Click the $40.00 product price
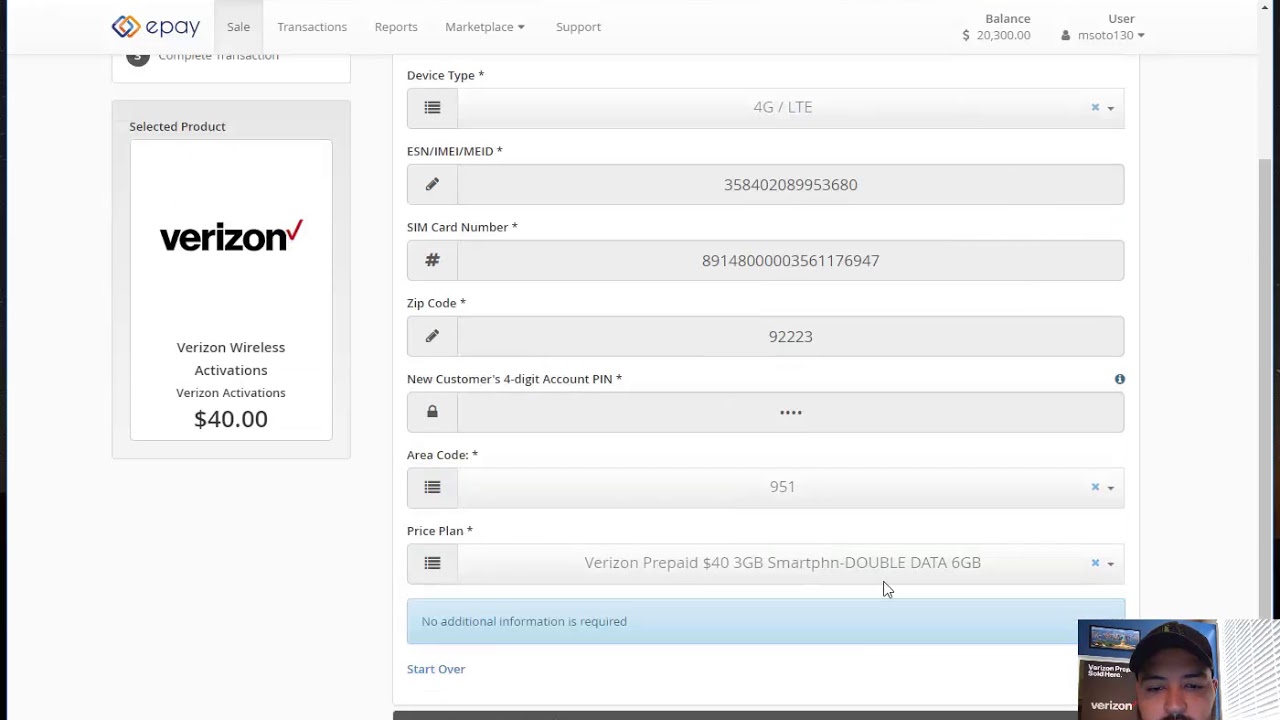This screenshot has height=720, width=1280. [x=231, y=419]
